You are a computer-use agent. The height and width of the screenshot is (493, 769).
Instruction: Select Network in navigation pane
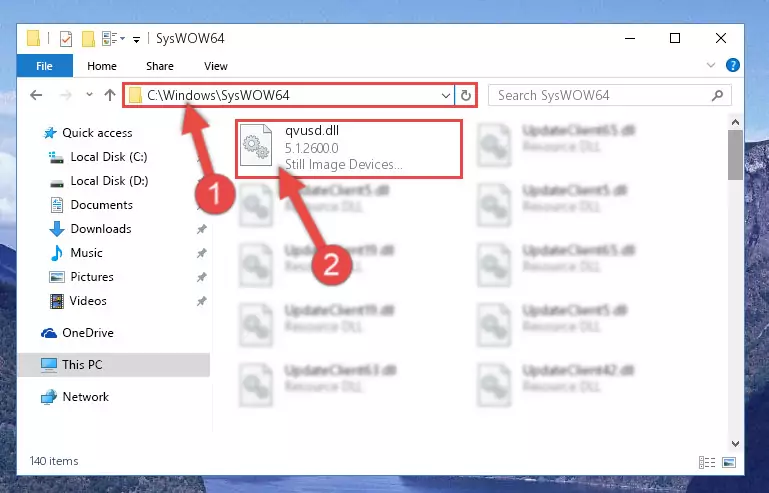(86, 397)
